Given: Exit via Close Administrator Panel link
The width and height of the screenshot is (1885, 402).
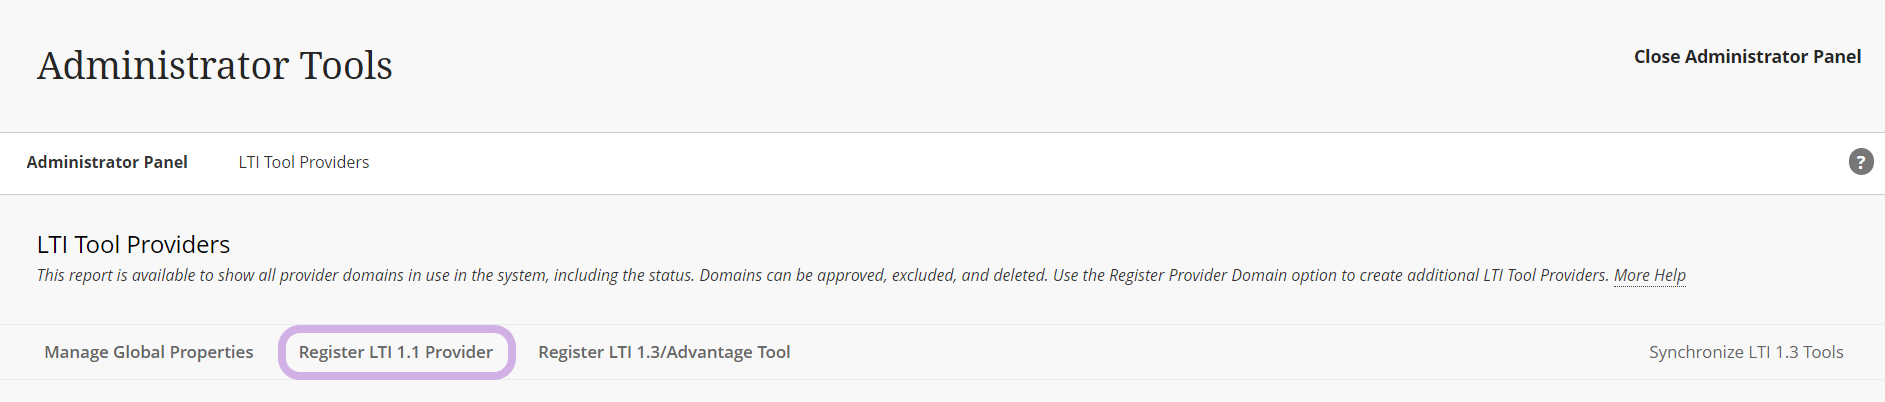Looking at the screenshot, I should point(1747,57).
